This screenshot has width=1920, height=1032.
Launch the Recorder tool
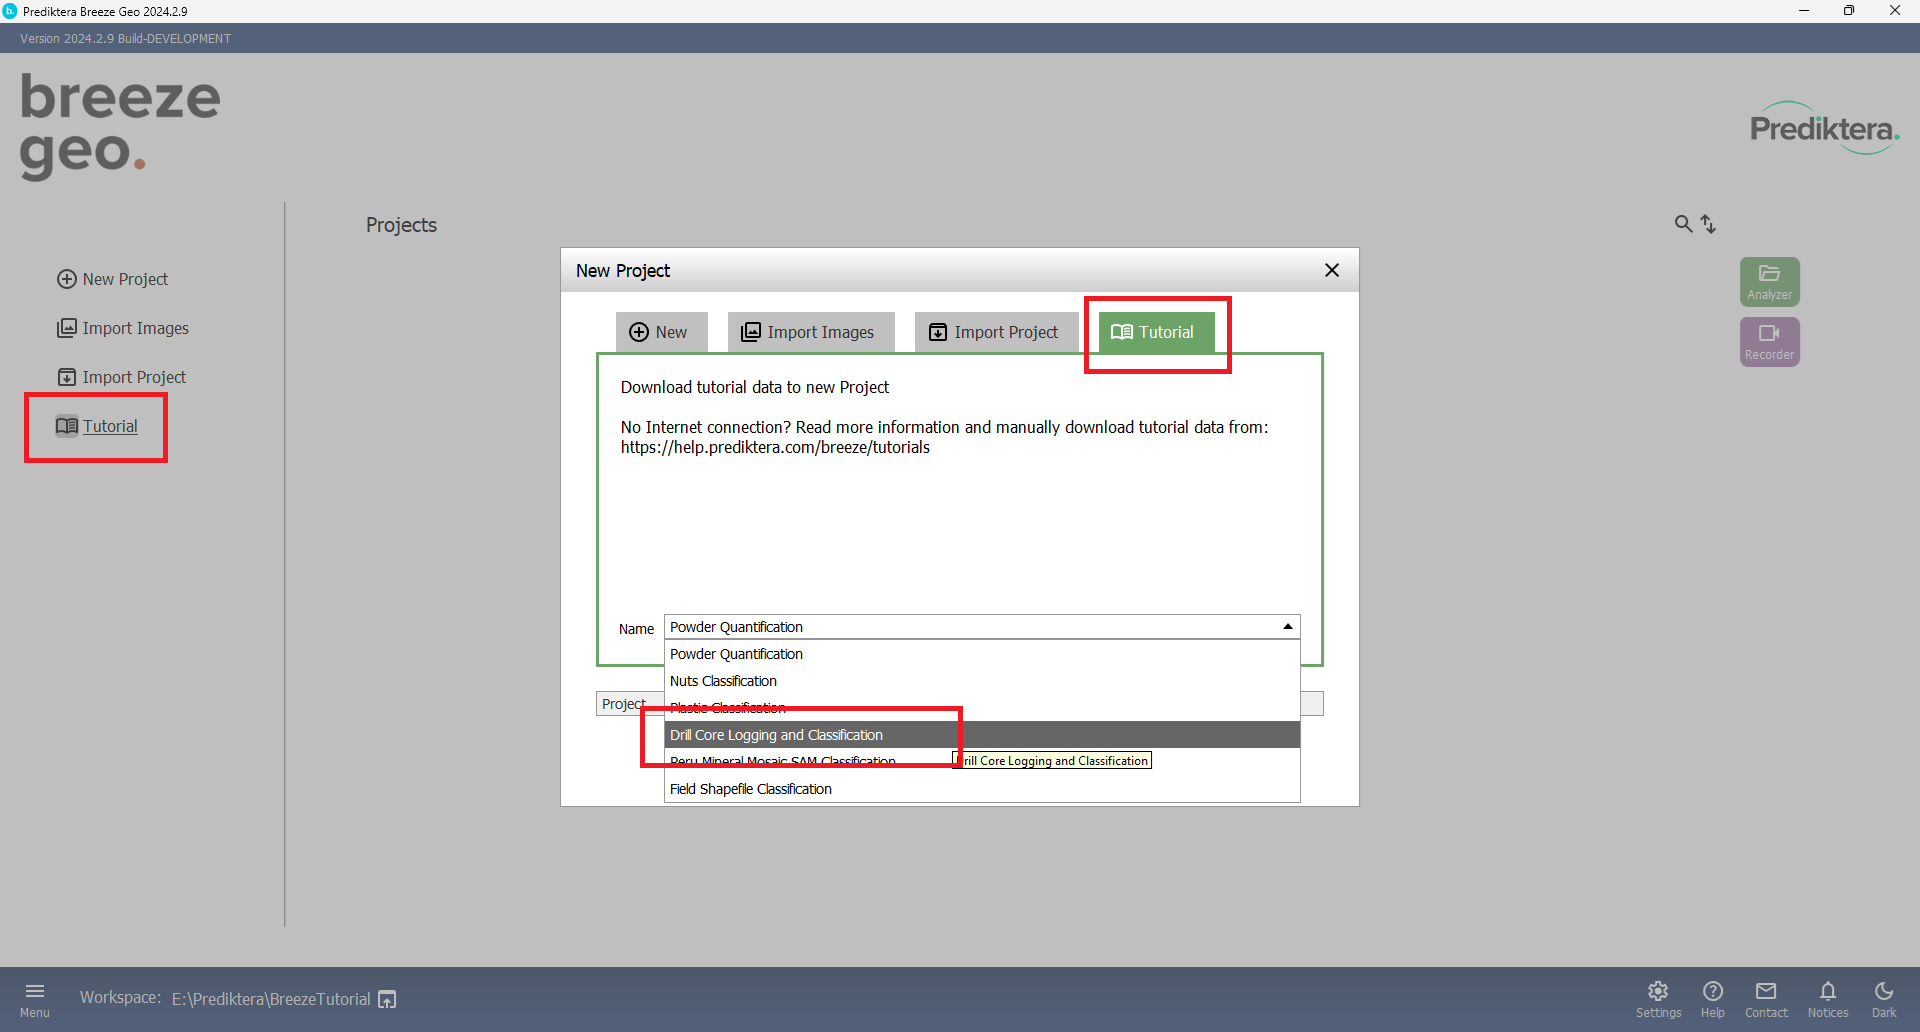click(1769, 341)
